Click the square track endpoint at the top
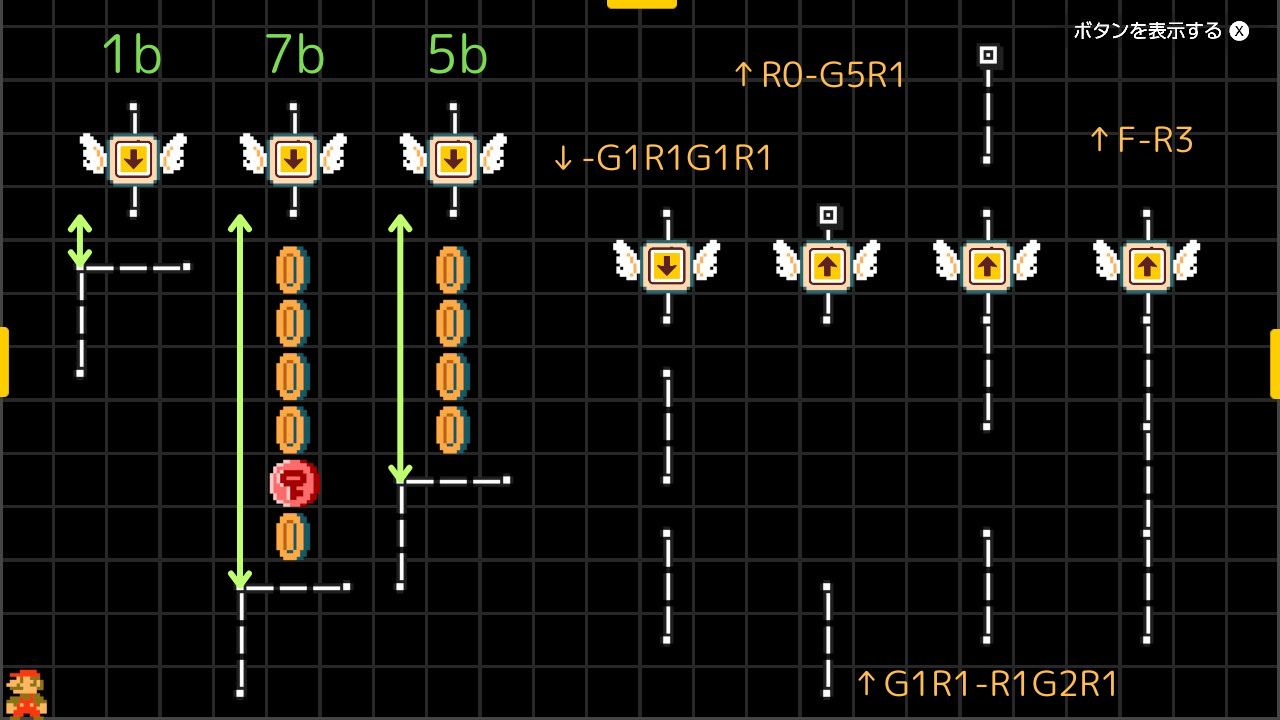This screenshot has height=720, width=1280. coord(988,55)
